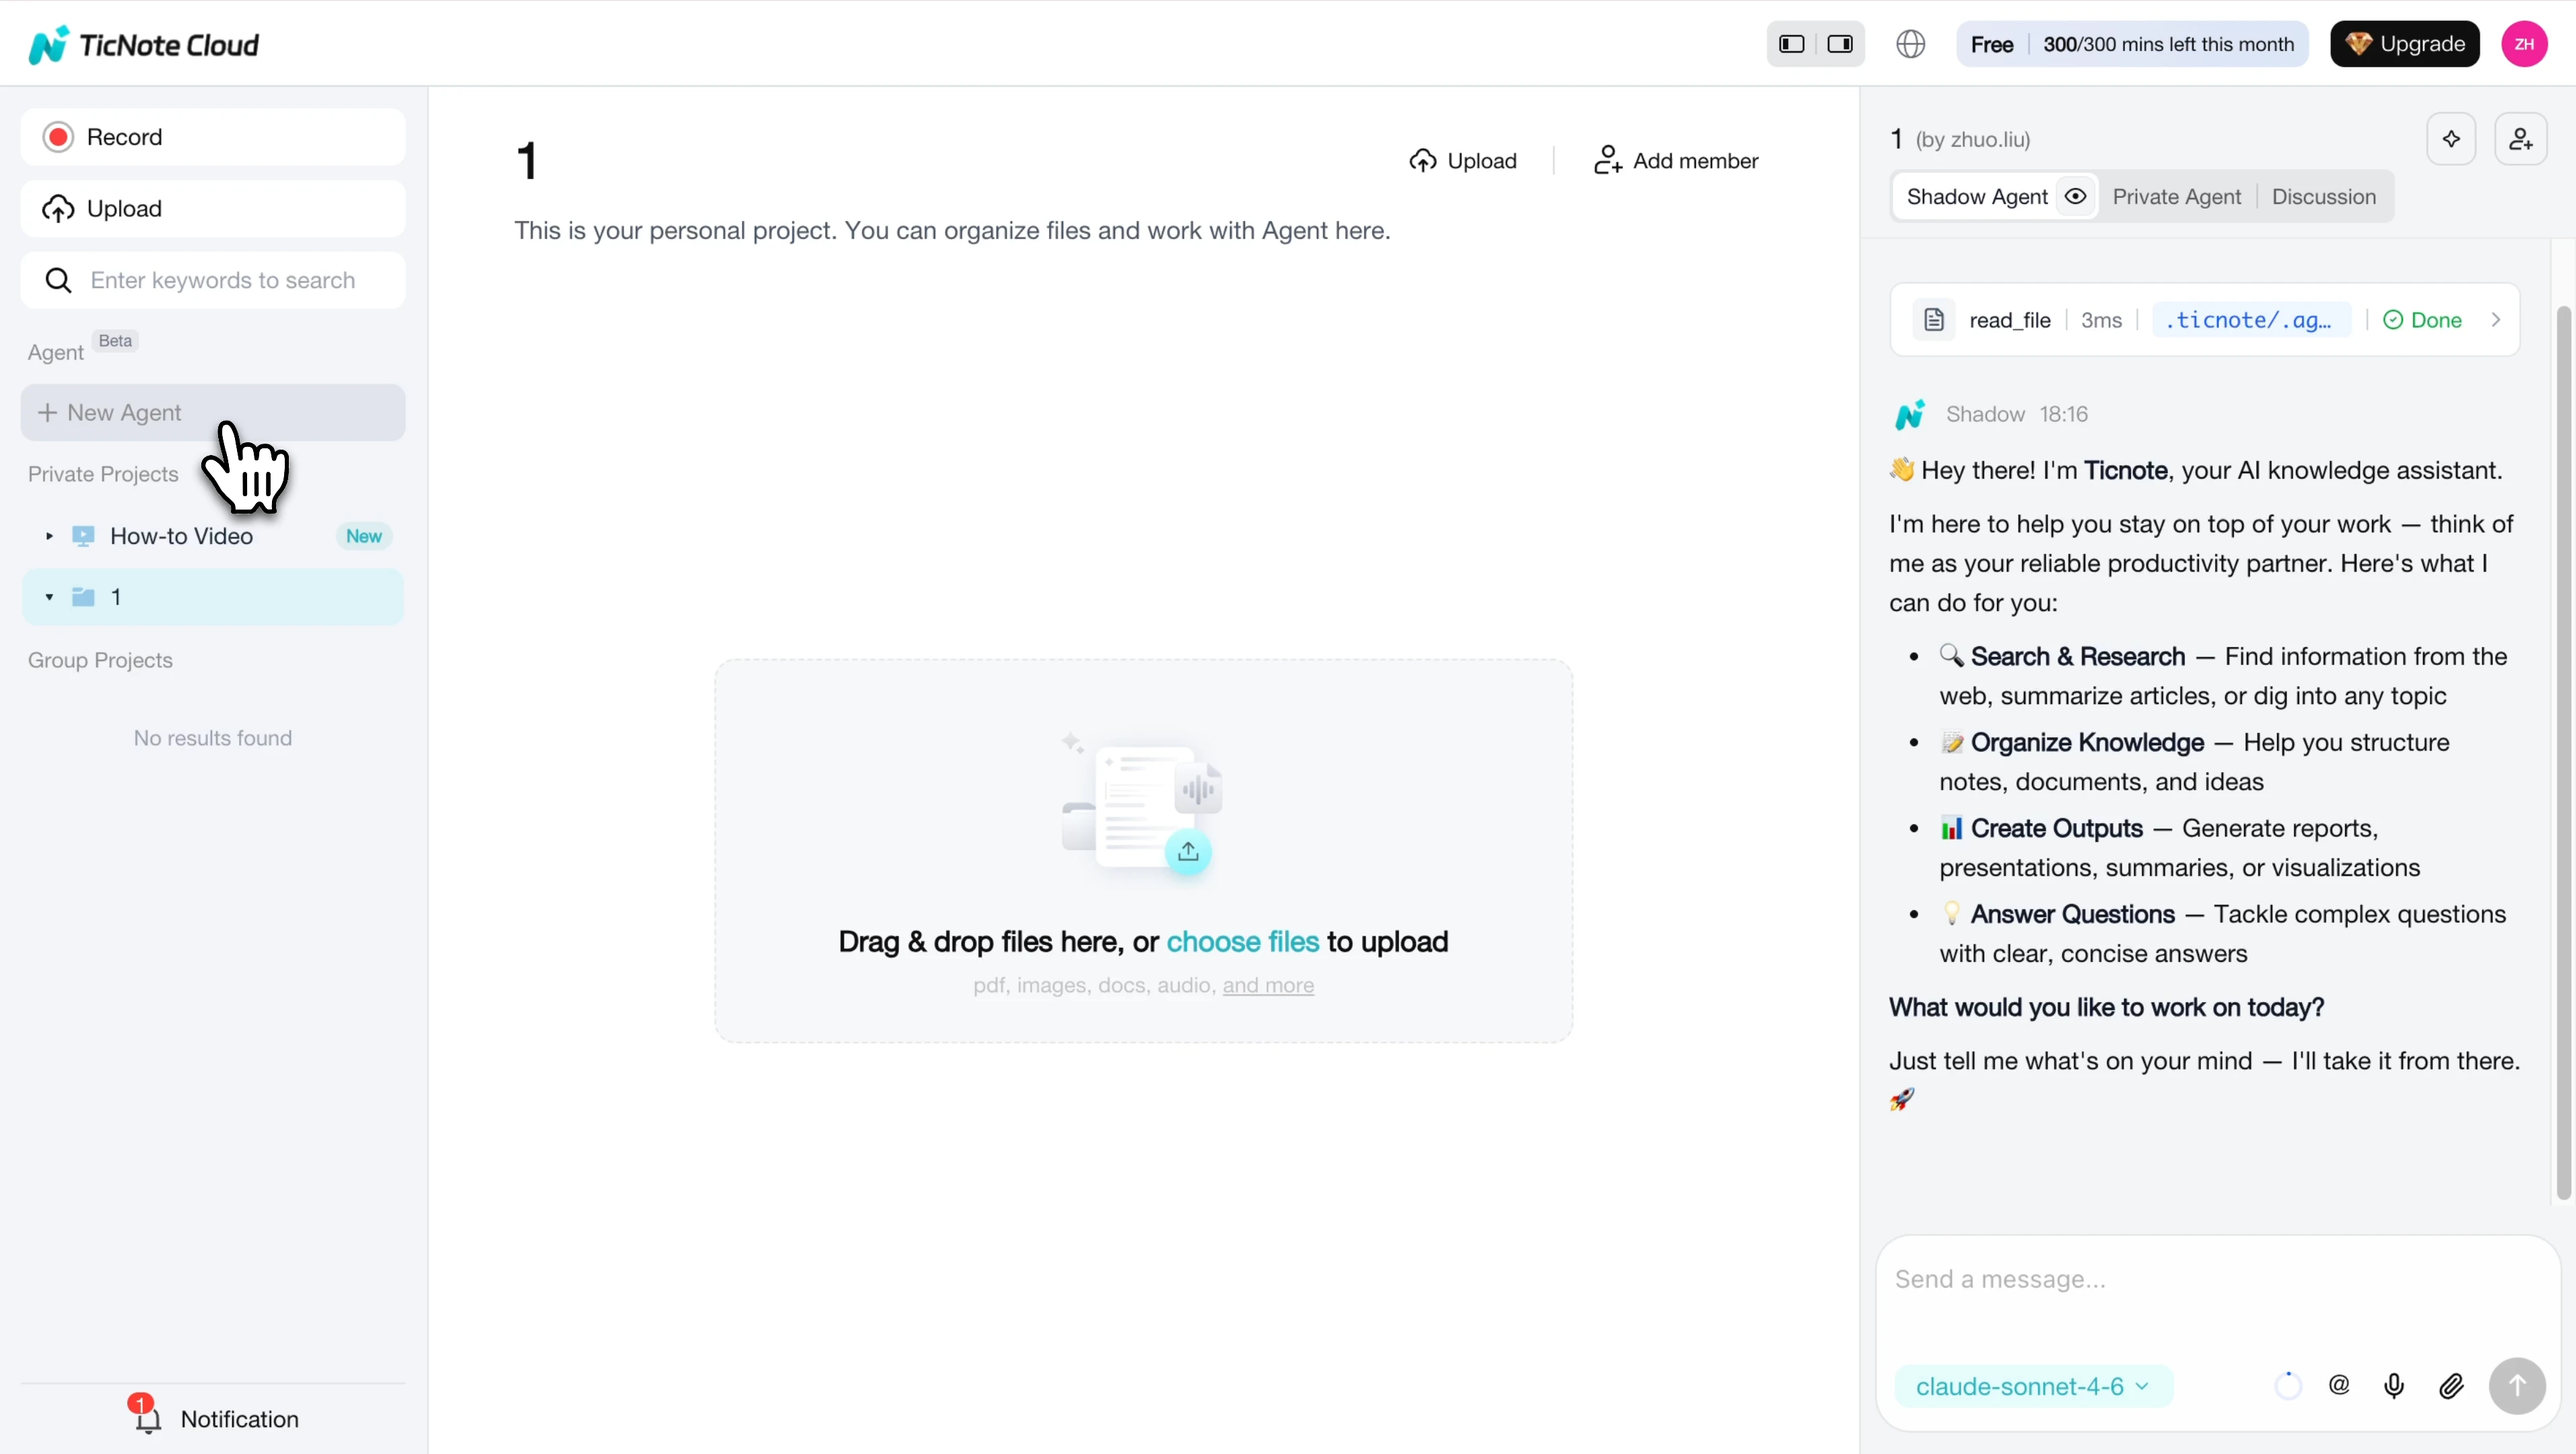
Task: Click Upload in project header
Action: tap(1463, 161)
